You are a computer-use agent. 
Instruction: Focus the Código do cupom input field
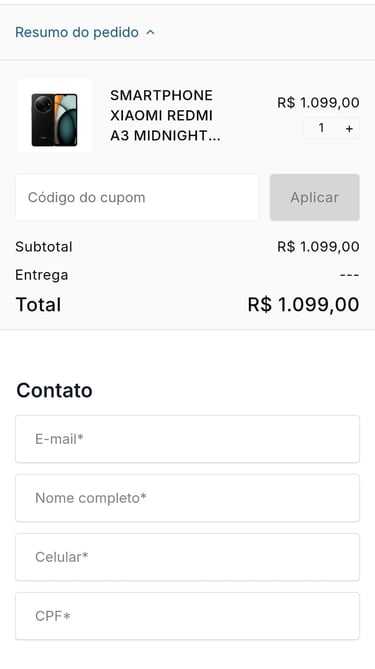click(x=137, y=198)
